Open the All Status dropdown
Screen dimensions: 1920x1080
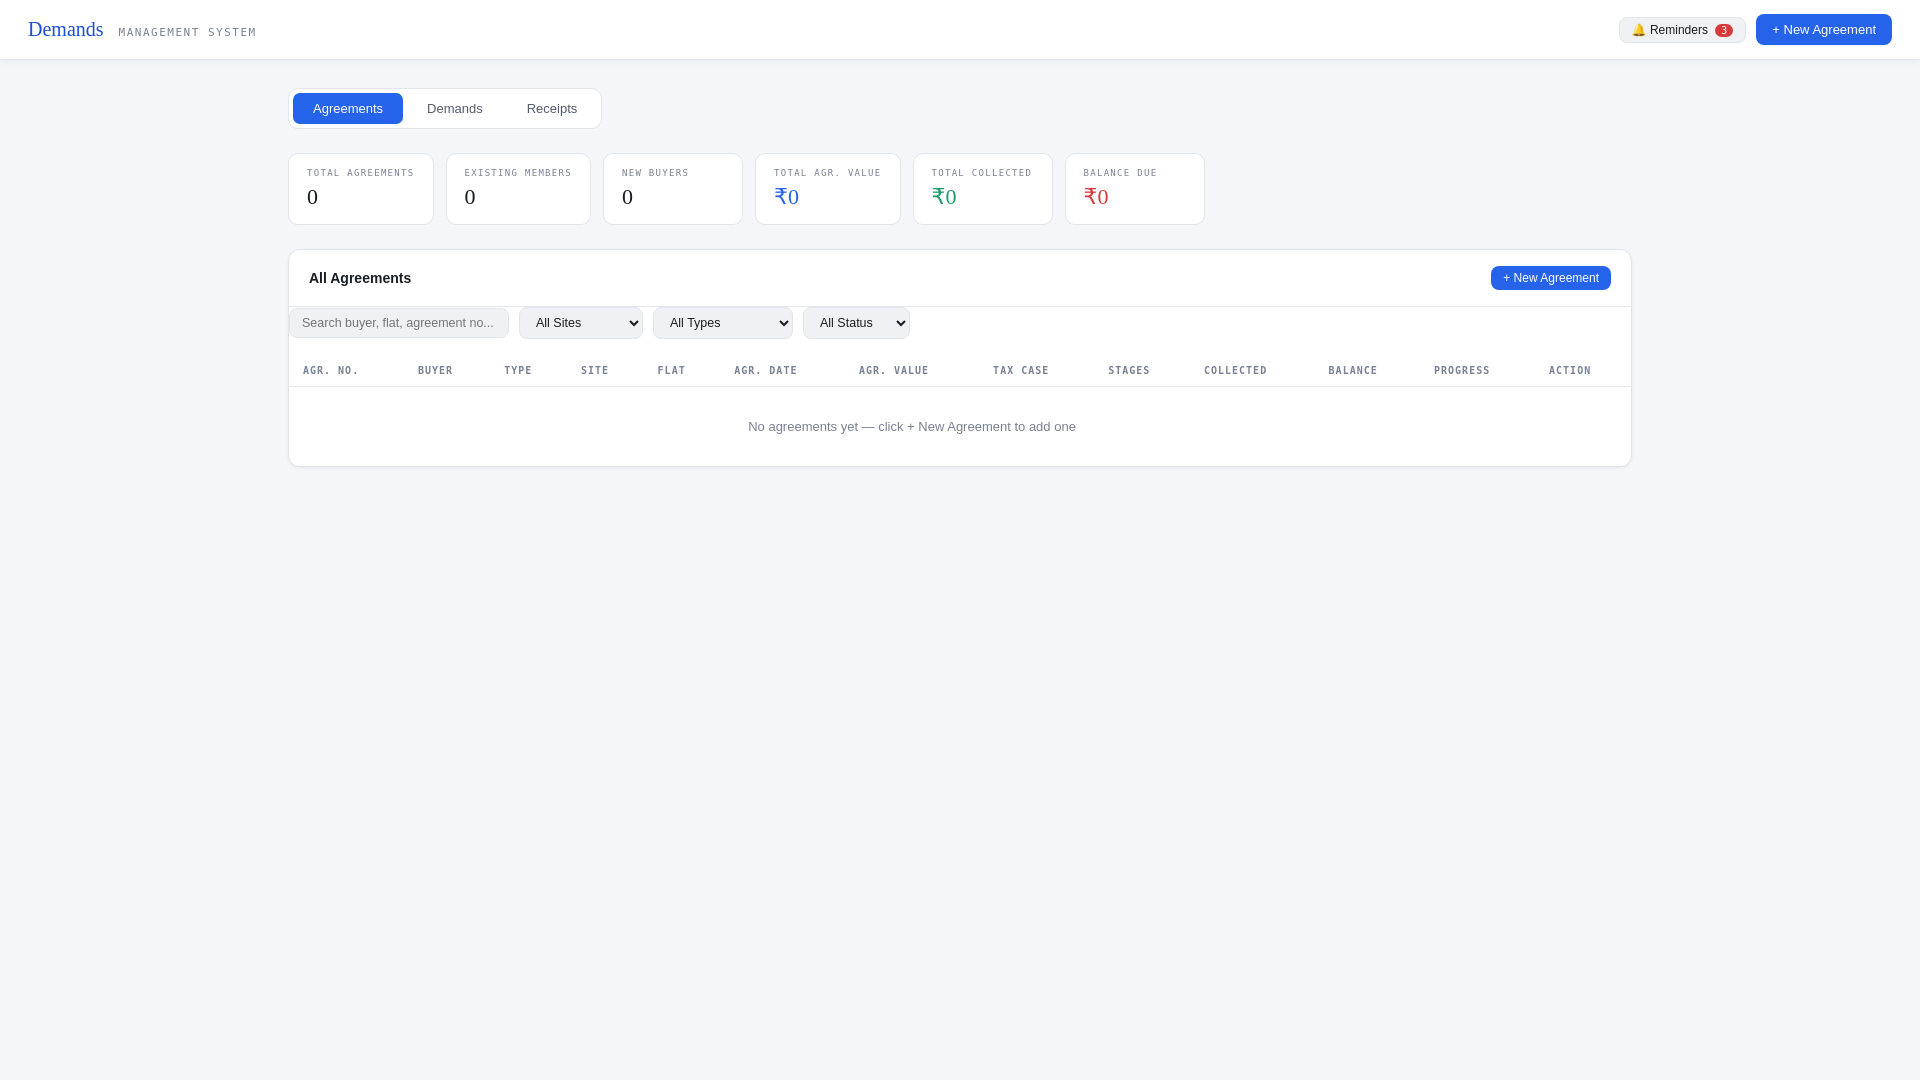pyautogui.click(x=856, y=323)
